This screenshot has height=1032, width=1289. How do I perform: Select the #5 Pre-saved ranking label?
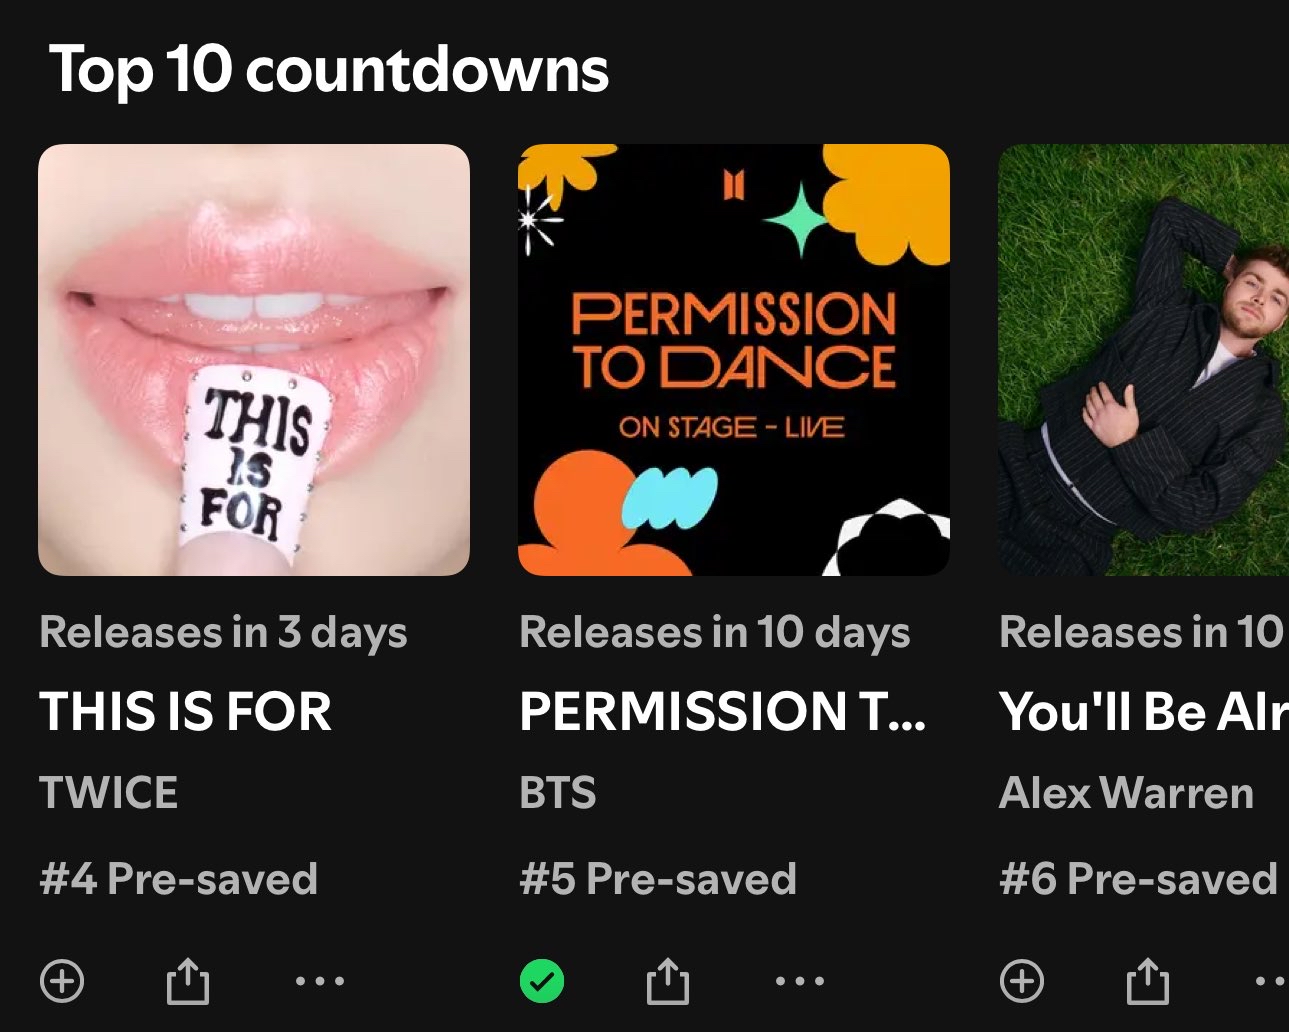point(658,879)
